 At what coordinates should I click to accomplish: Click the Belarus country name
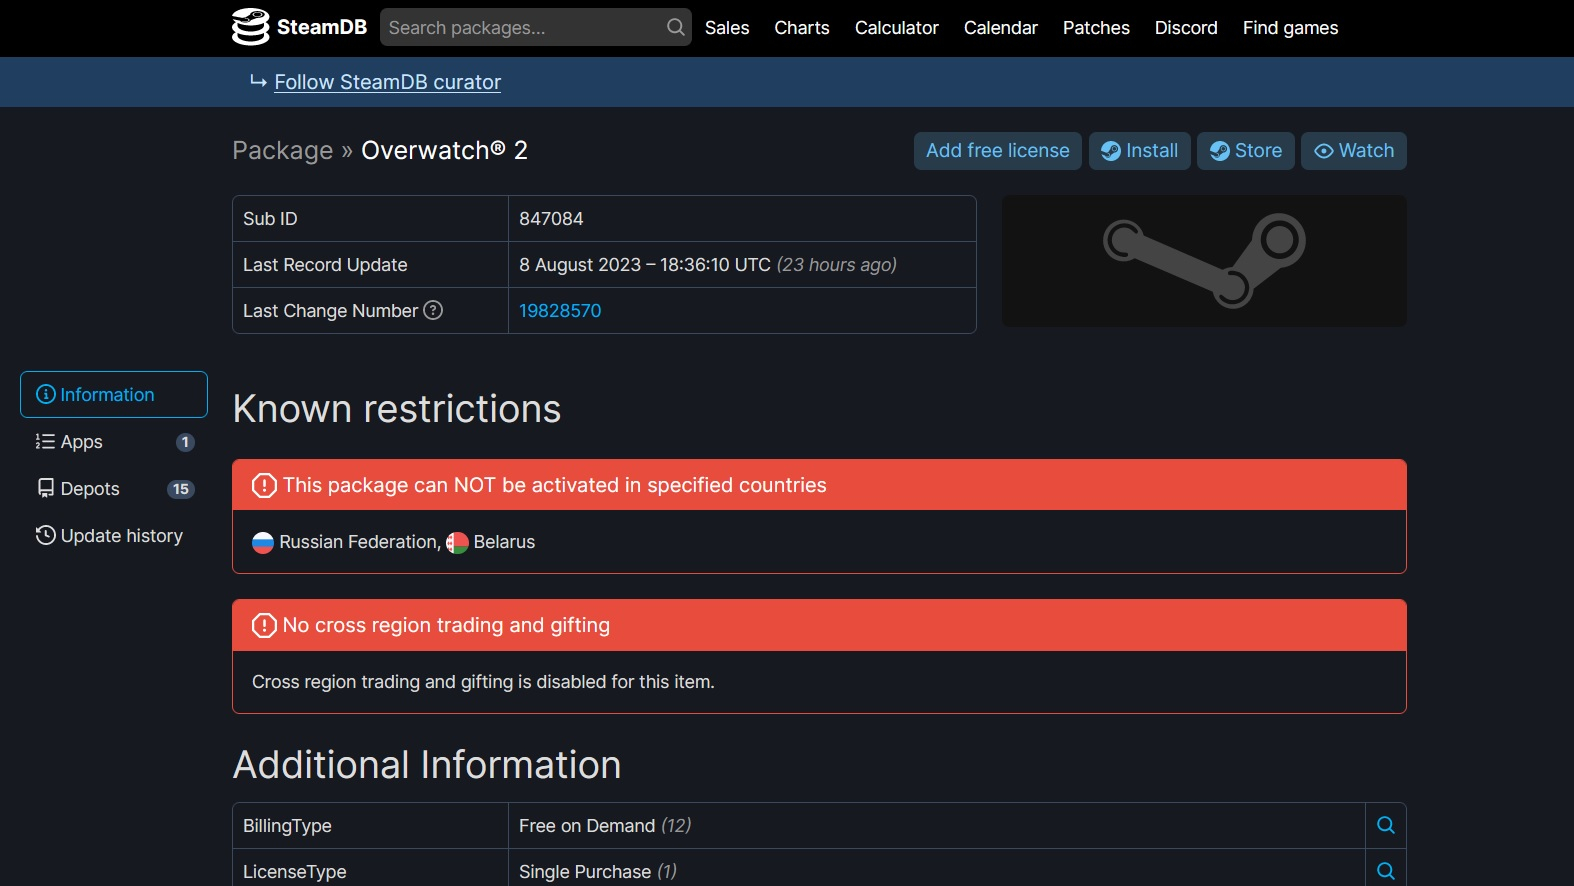click(x=504, y=542)
